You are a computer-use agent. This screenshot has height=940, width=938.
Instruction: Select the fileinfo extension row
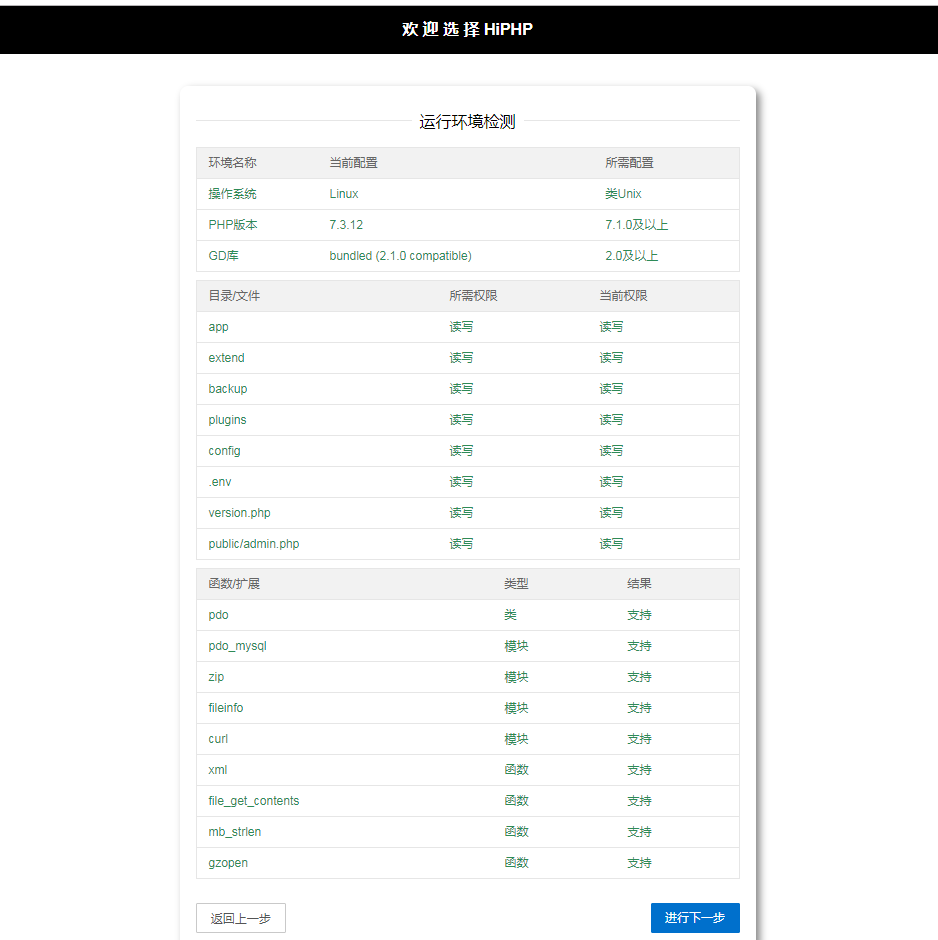tap(468, 708)
